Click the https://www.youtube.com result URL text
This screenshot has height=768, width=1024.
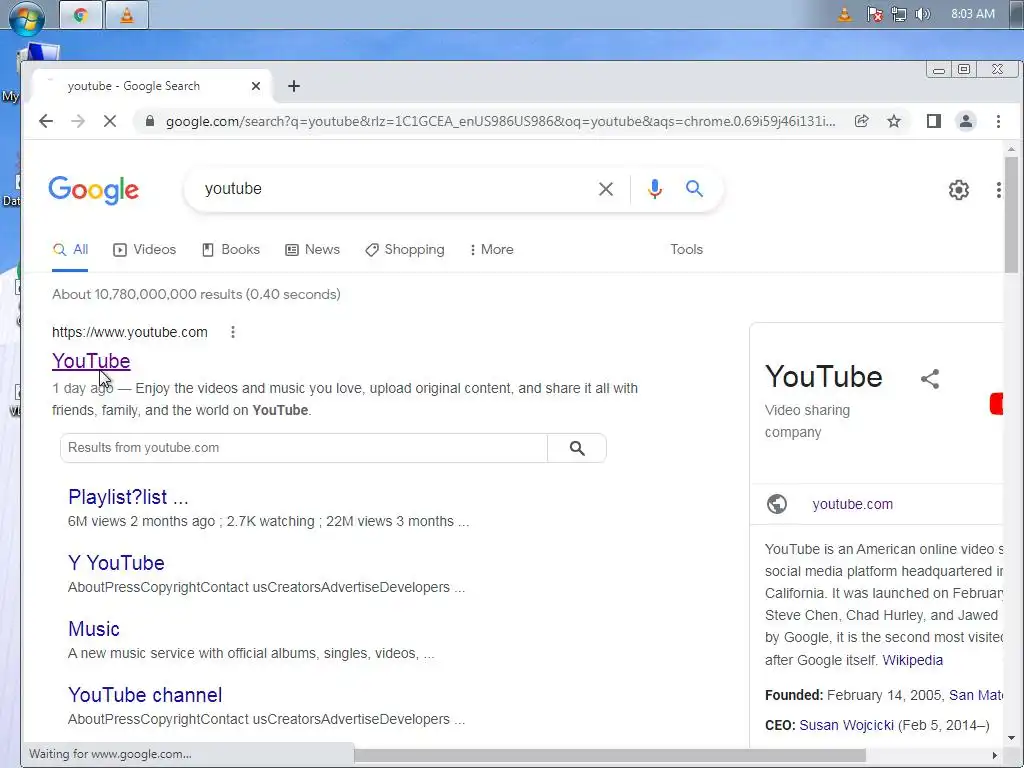tap(130, 332)
